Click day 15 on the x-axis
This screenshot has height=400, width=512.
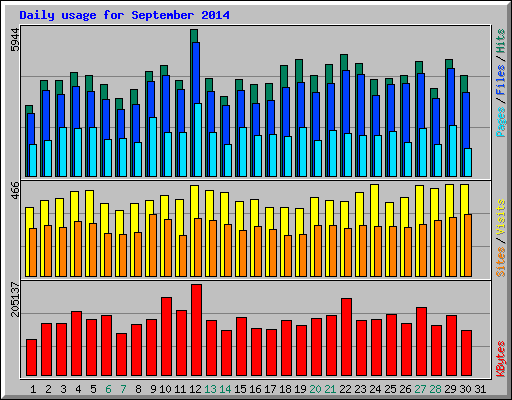pos(240,389)
